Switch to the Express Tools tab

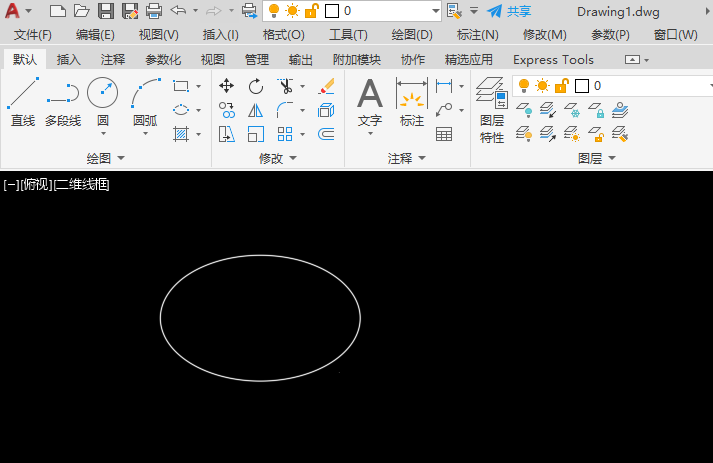pyautogui.click(x=553, y=60)
